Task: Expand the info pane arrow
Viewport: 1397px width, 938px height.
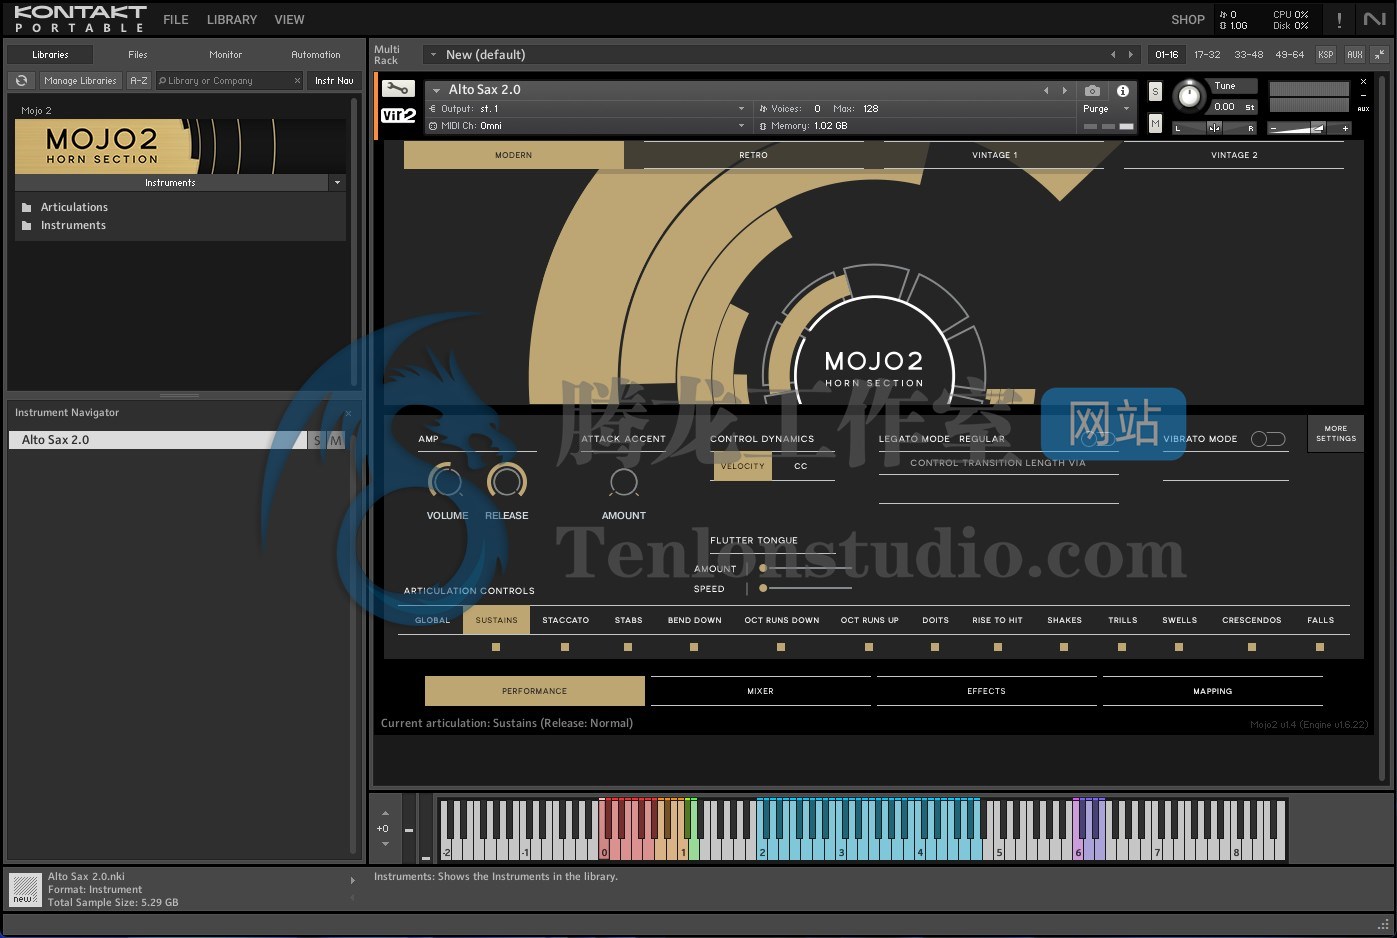Action: tap(352, 881)
